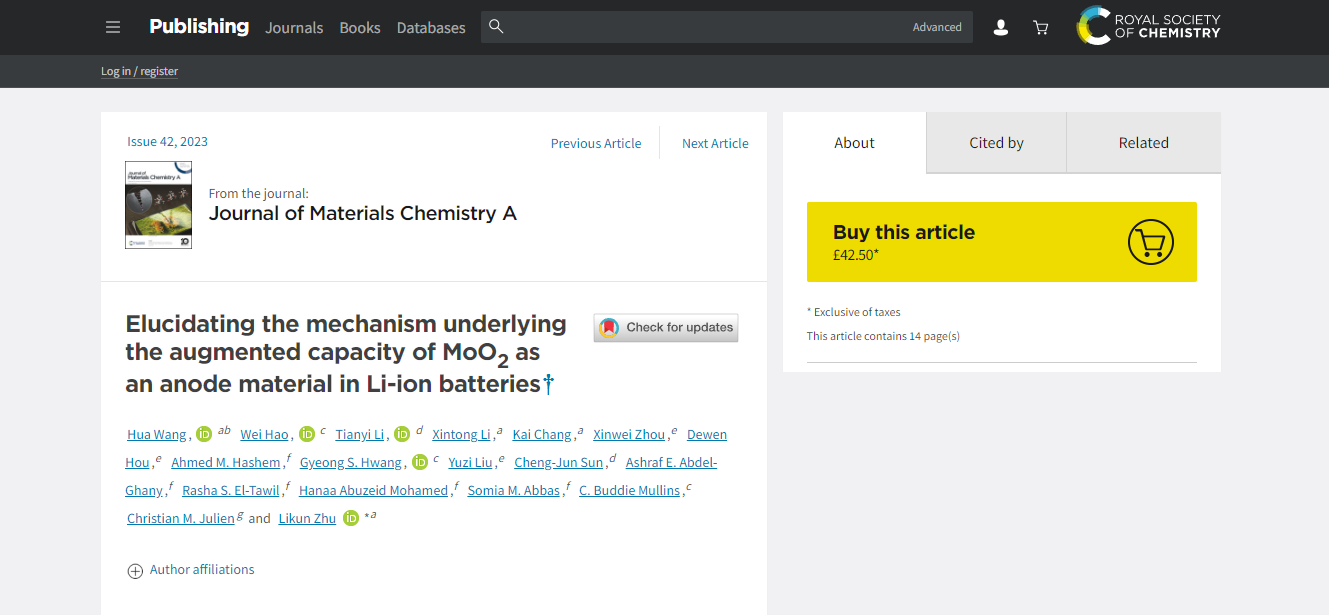Go to Previous Article

pyautogui.click(x=596, y=143)
